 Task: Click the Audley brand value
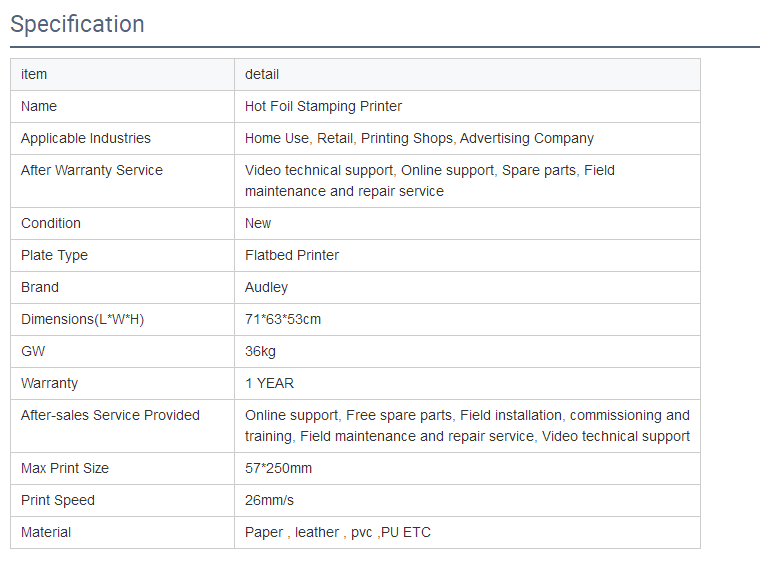266,287
